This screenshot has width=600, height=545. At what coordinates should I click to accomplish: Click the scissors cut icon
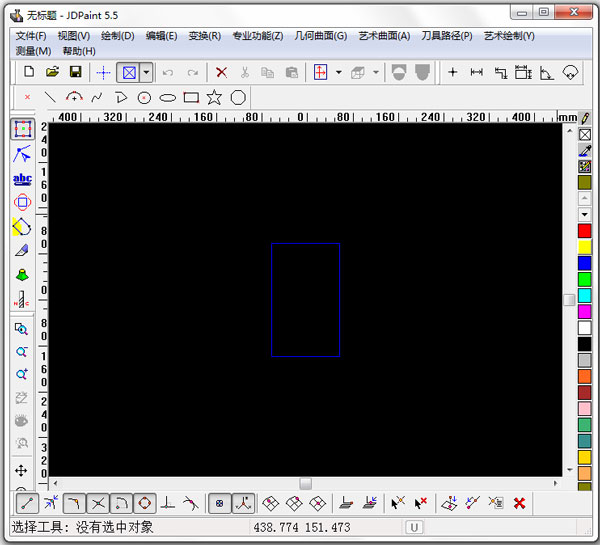(245, 72)
